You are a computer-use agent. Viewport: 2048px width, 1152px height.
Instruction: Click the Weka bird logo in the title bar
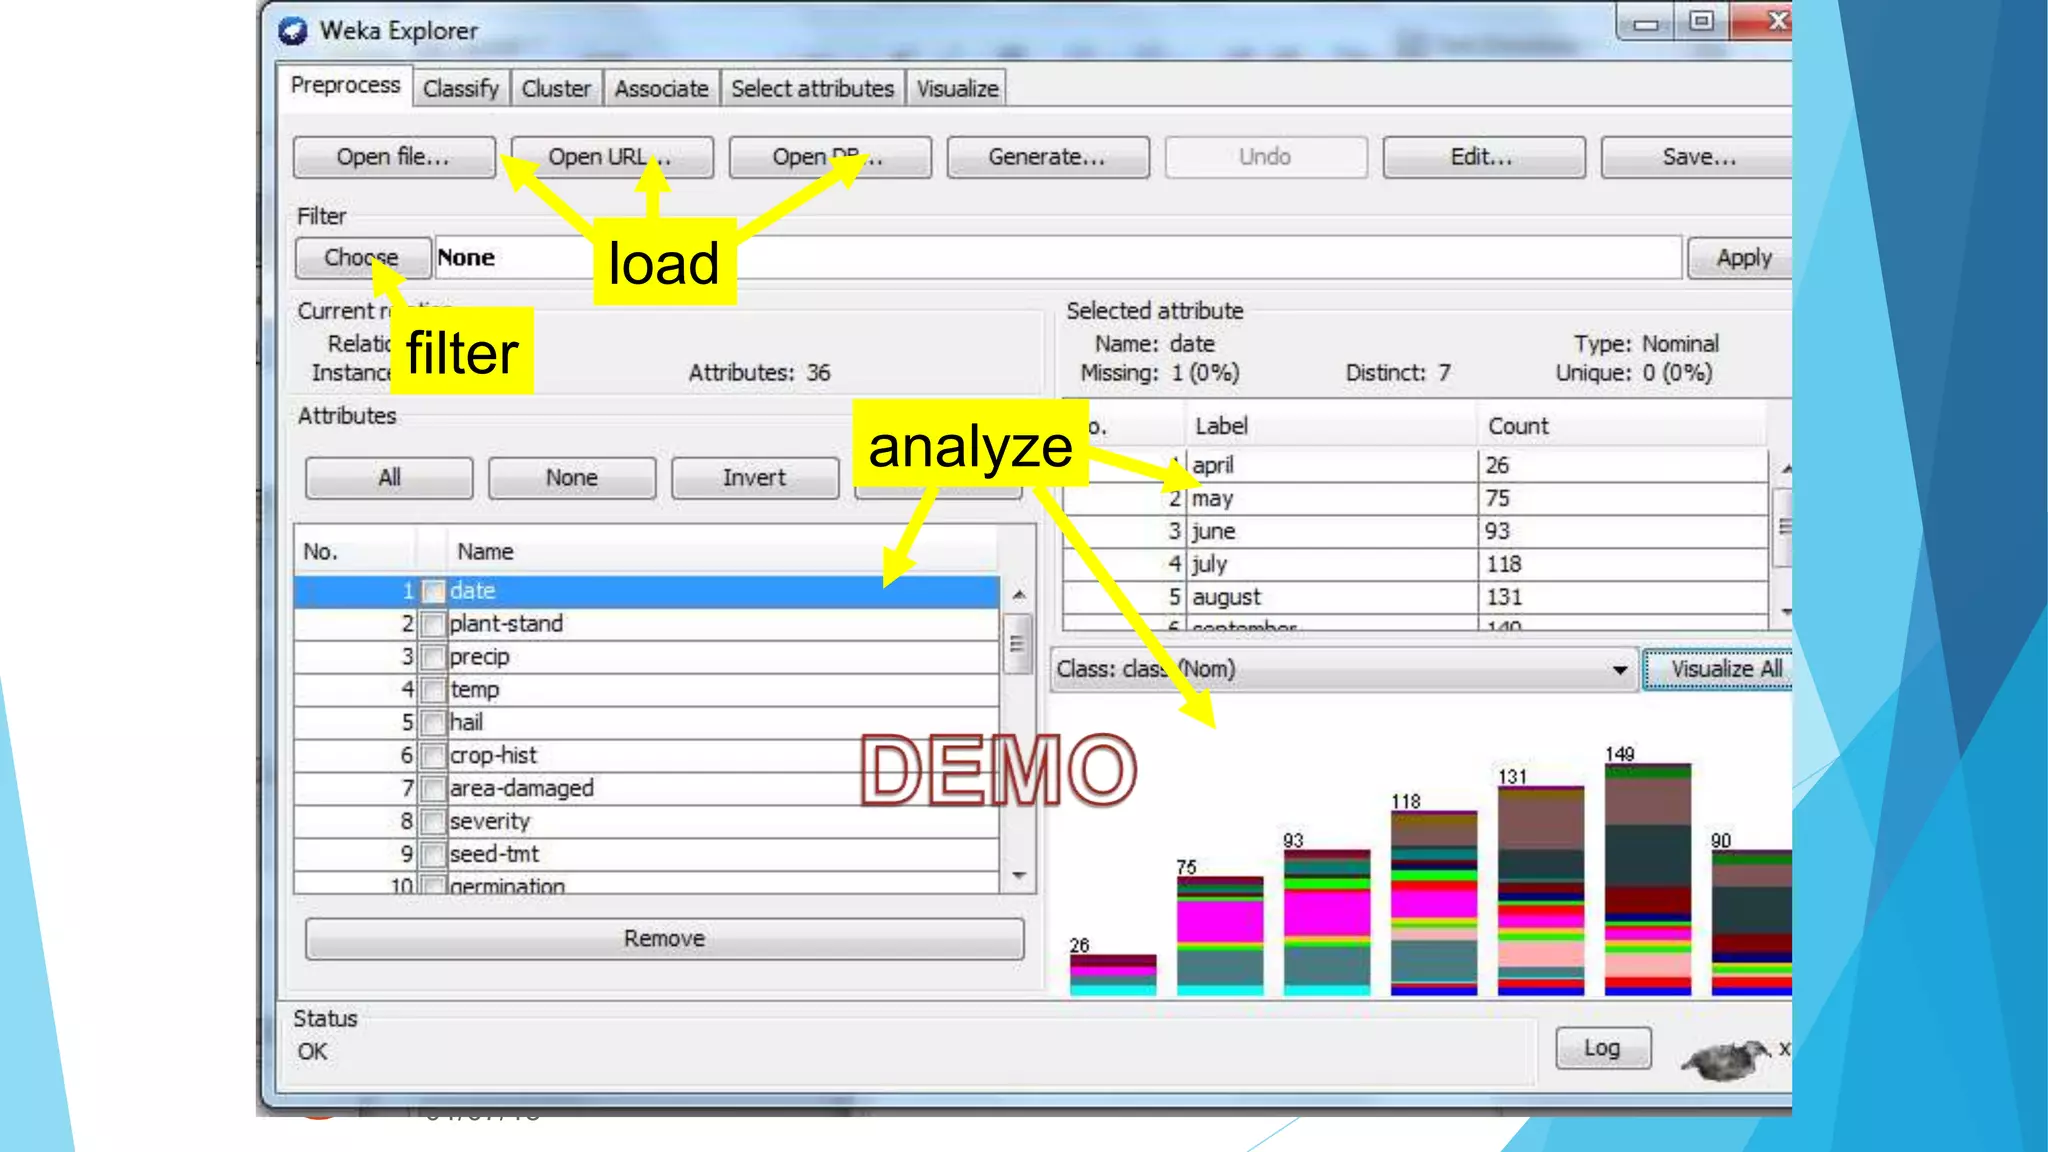point(293,31)
